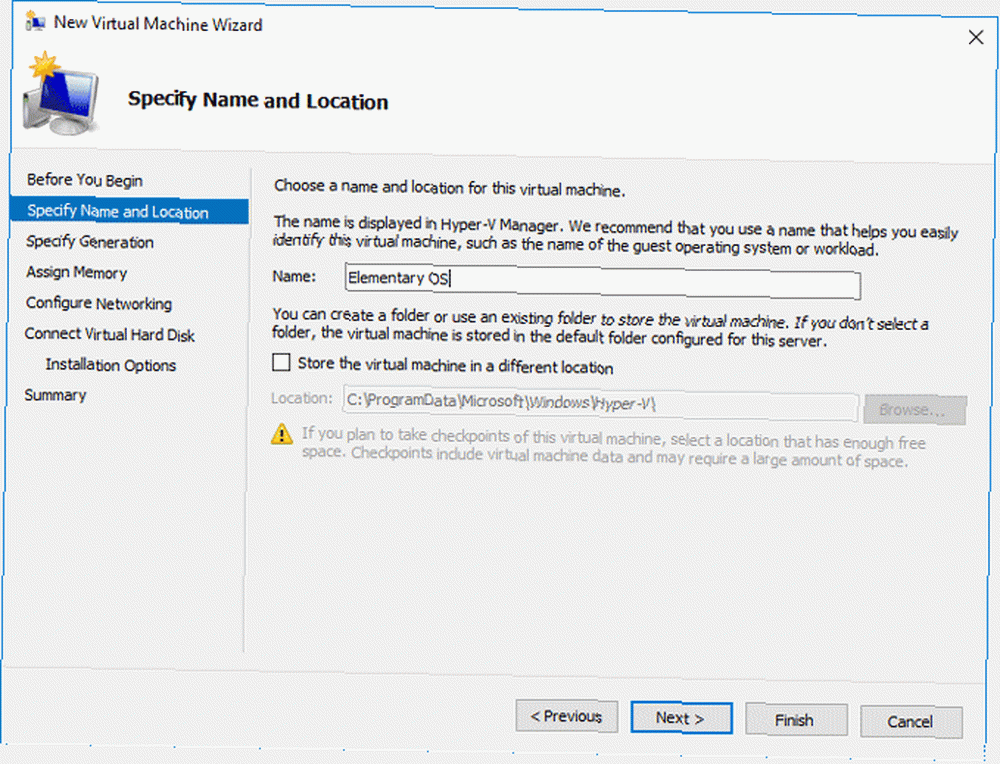This screenshot has width=1000, height=764.
Task: Focus the Name field containing Elementary OS
Action: pyautogui.click(x=603, y=281)
